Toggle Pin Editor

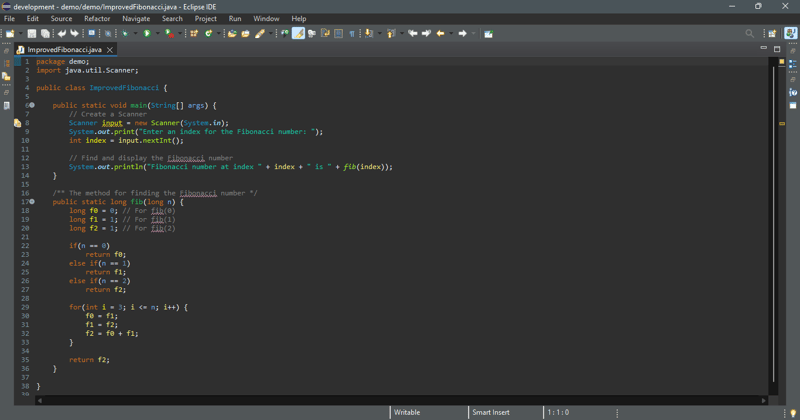pos(488,34)
